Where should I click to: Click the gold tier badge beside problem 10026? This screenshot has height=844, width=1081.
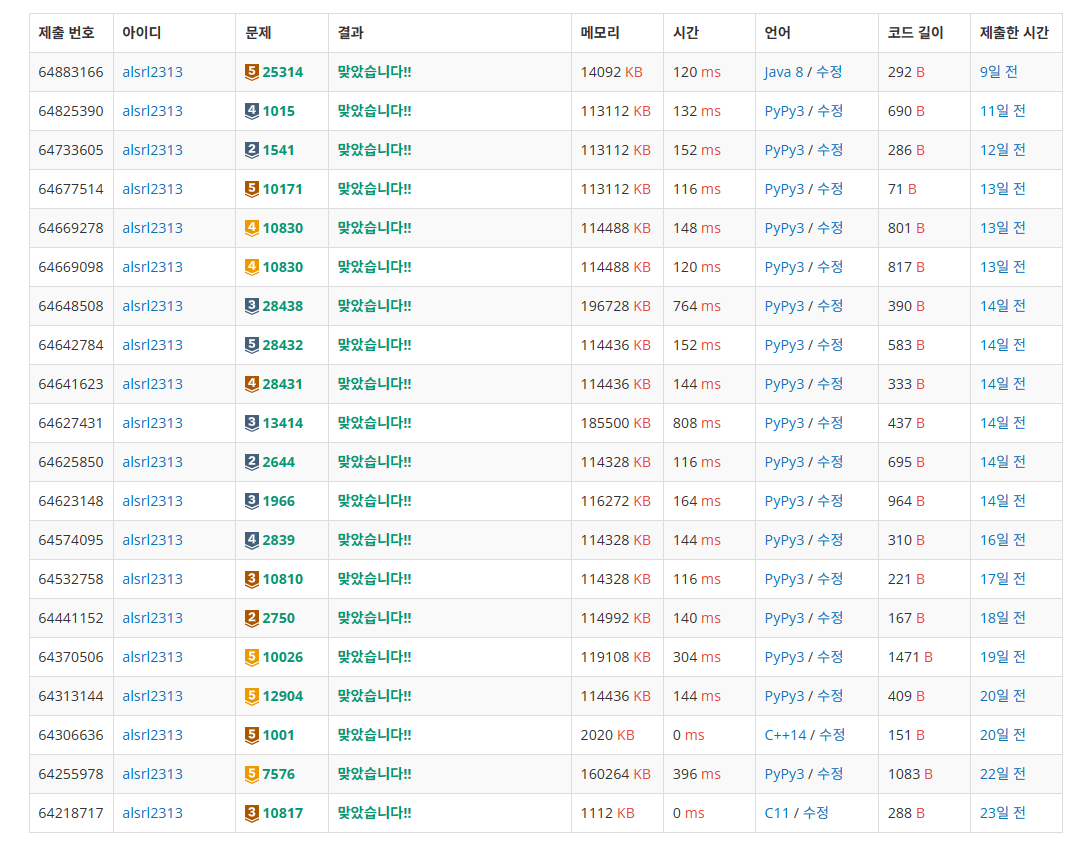tap(252, 657)
